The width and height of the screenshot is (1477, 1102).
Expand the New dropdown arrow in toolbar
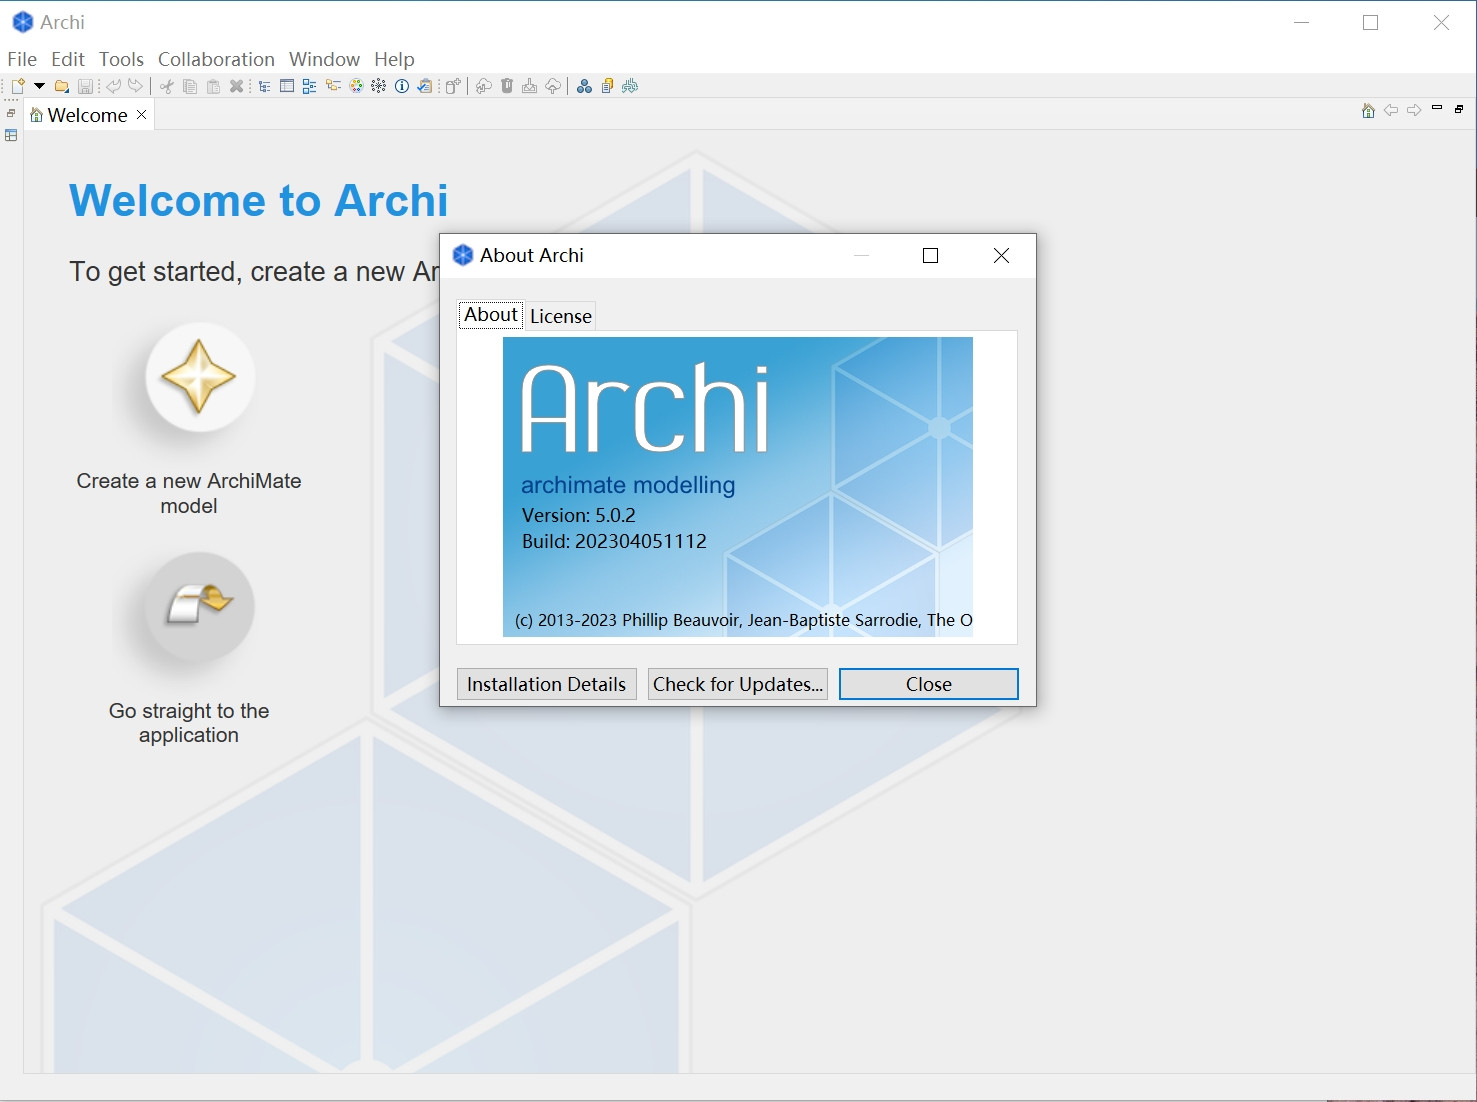[x=39, y=86]
